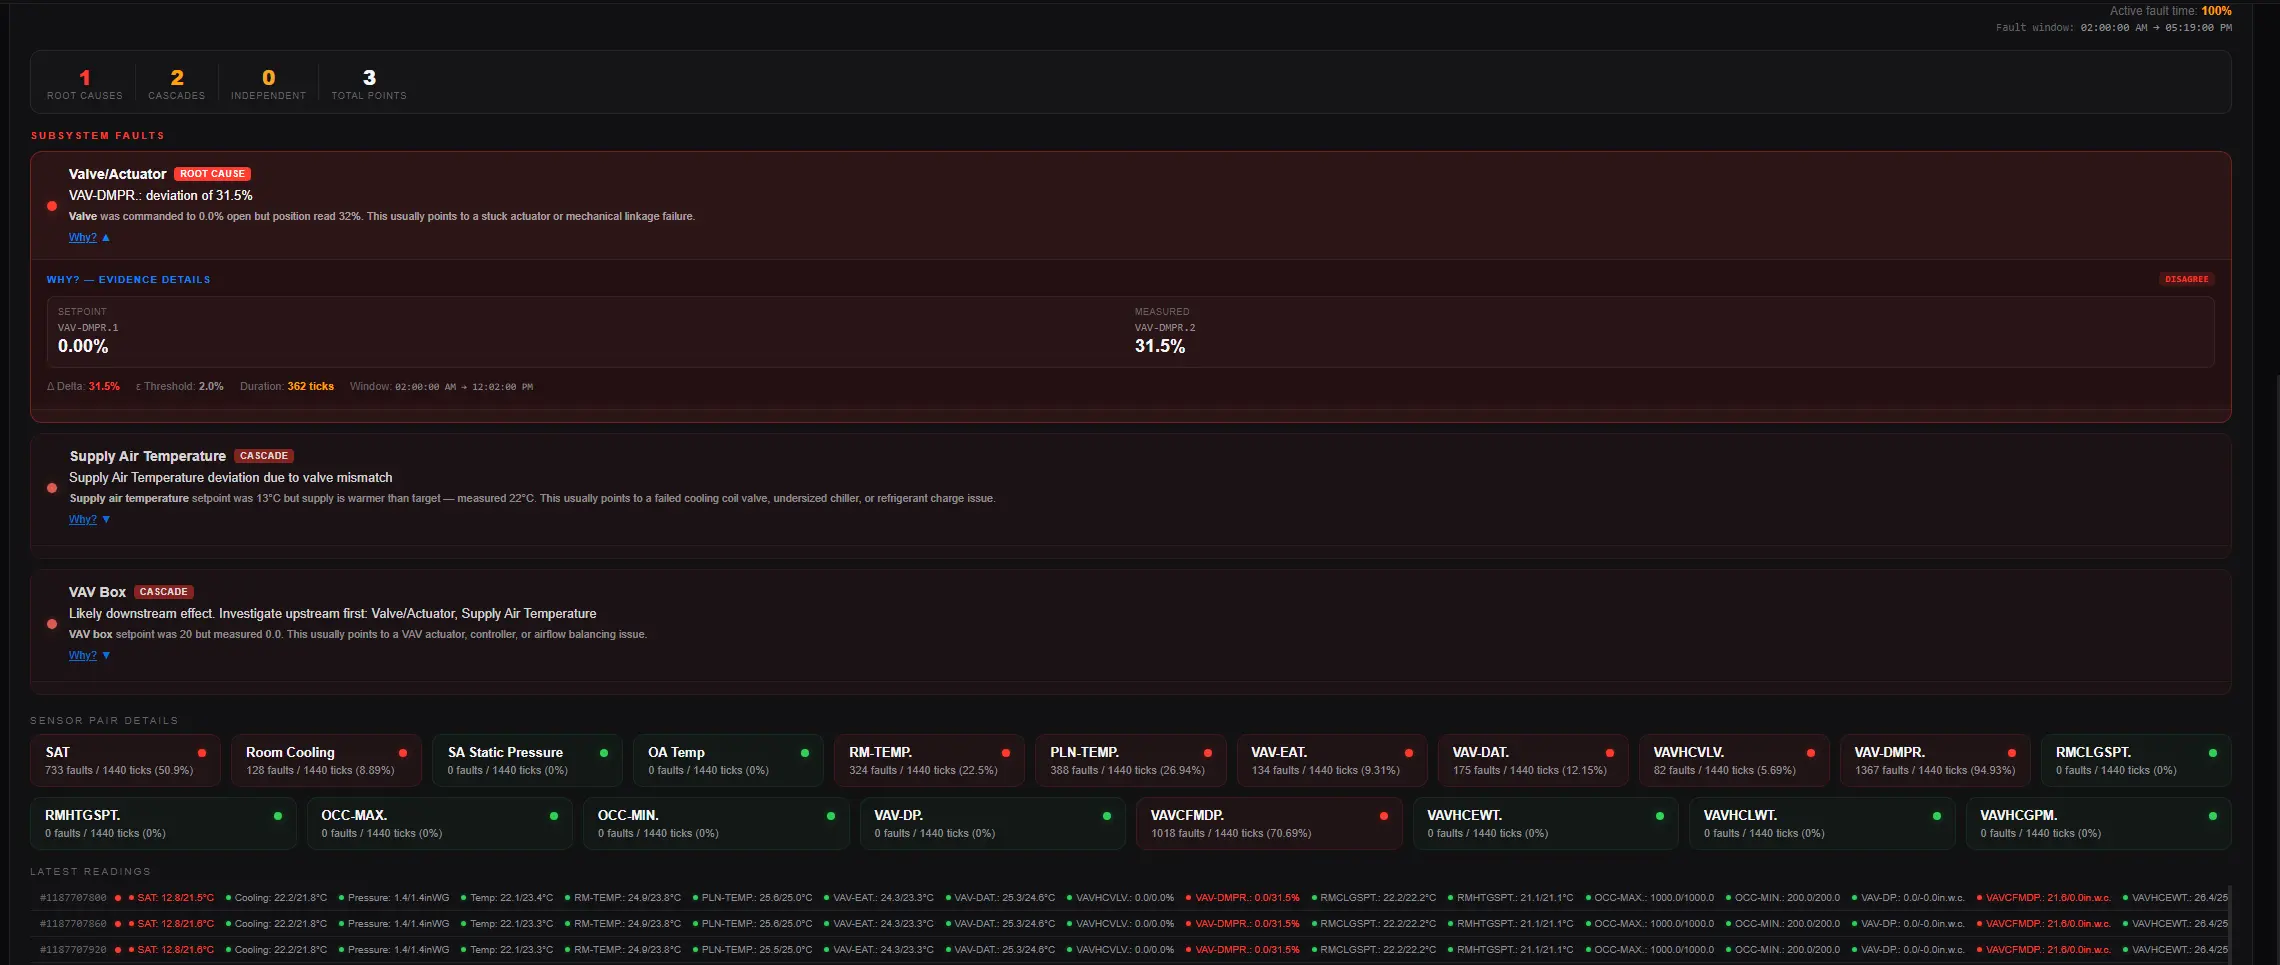Screen dimensions: 2280x965
Task: Expand Why? under VAV Box fault
Action: 89,655
